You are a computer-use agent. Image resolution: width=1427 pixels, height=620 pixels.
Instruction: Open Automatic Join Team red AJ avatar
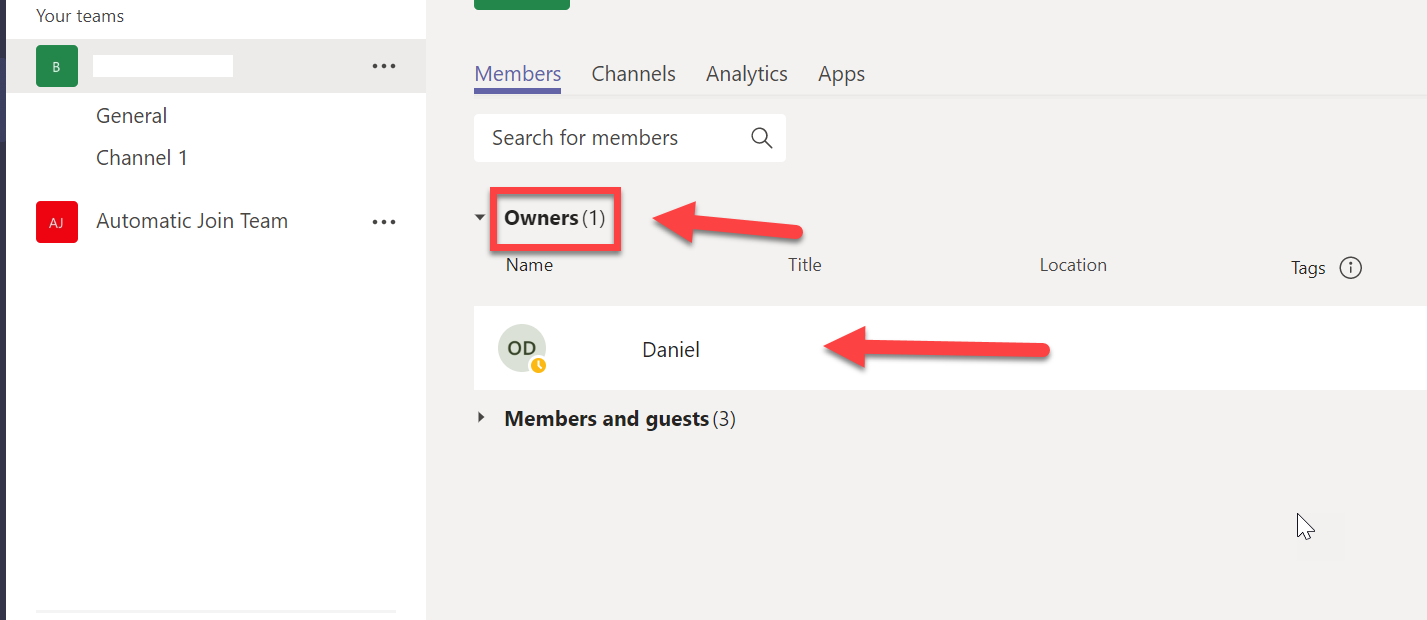coord(57,222)
